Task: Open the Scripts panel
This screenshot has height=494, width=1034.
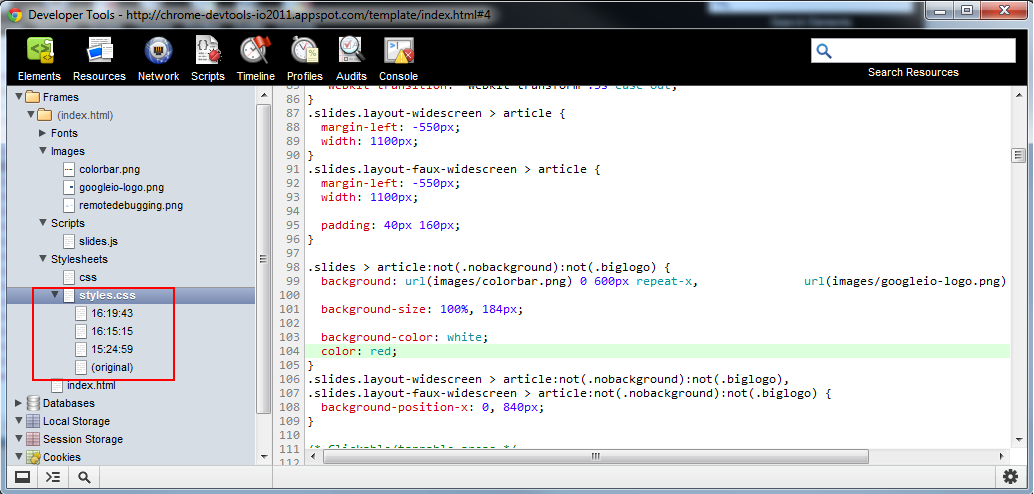Action: tap(208, 59)
